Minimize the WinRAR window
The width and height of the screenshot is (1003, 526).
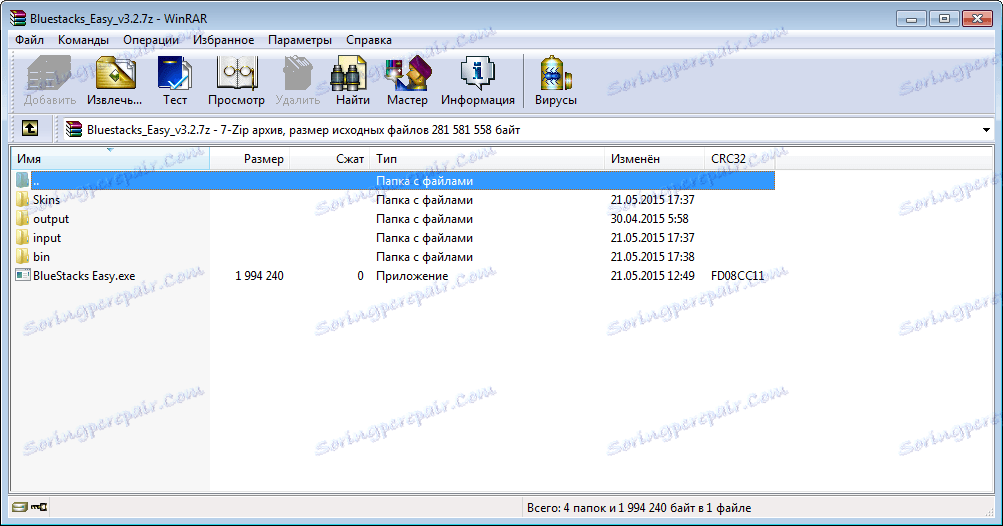pyautogui.click(x=912, y=19)
